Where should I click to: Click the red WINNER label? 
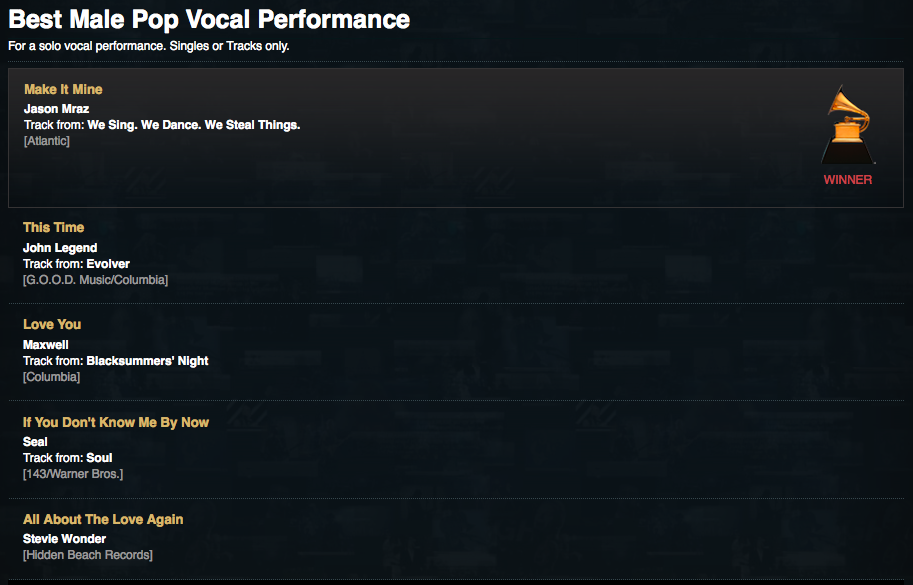[848, 180]
